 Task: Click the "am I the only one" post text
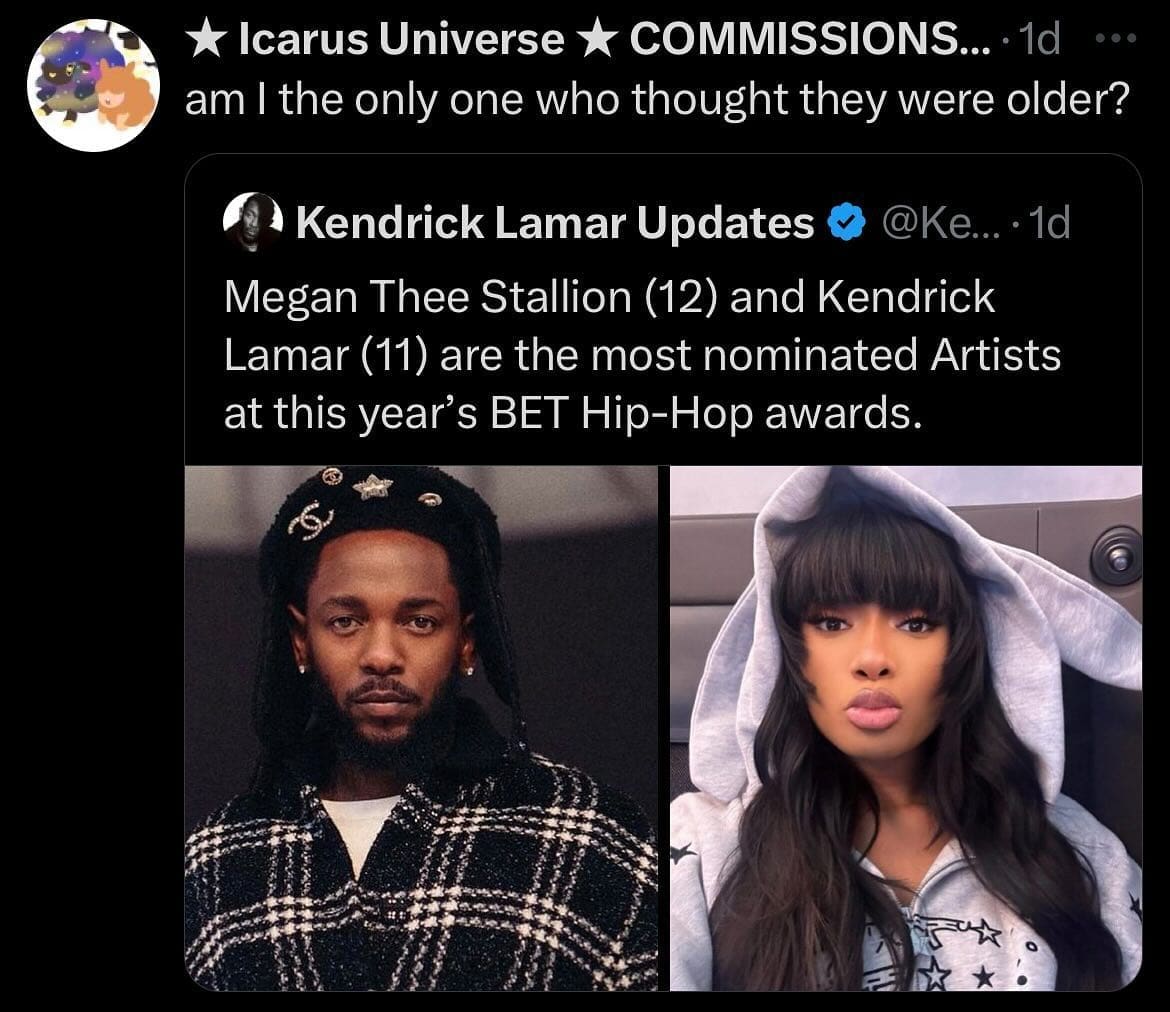(400, 103)
